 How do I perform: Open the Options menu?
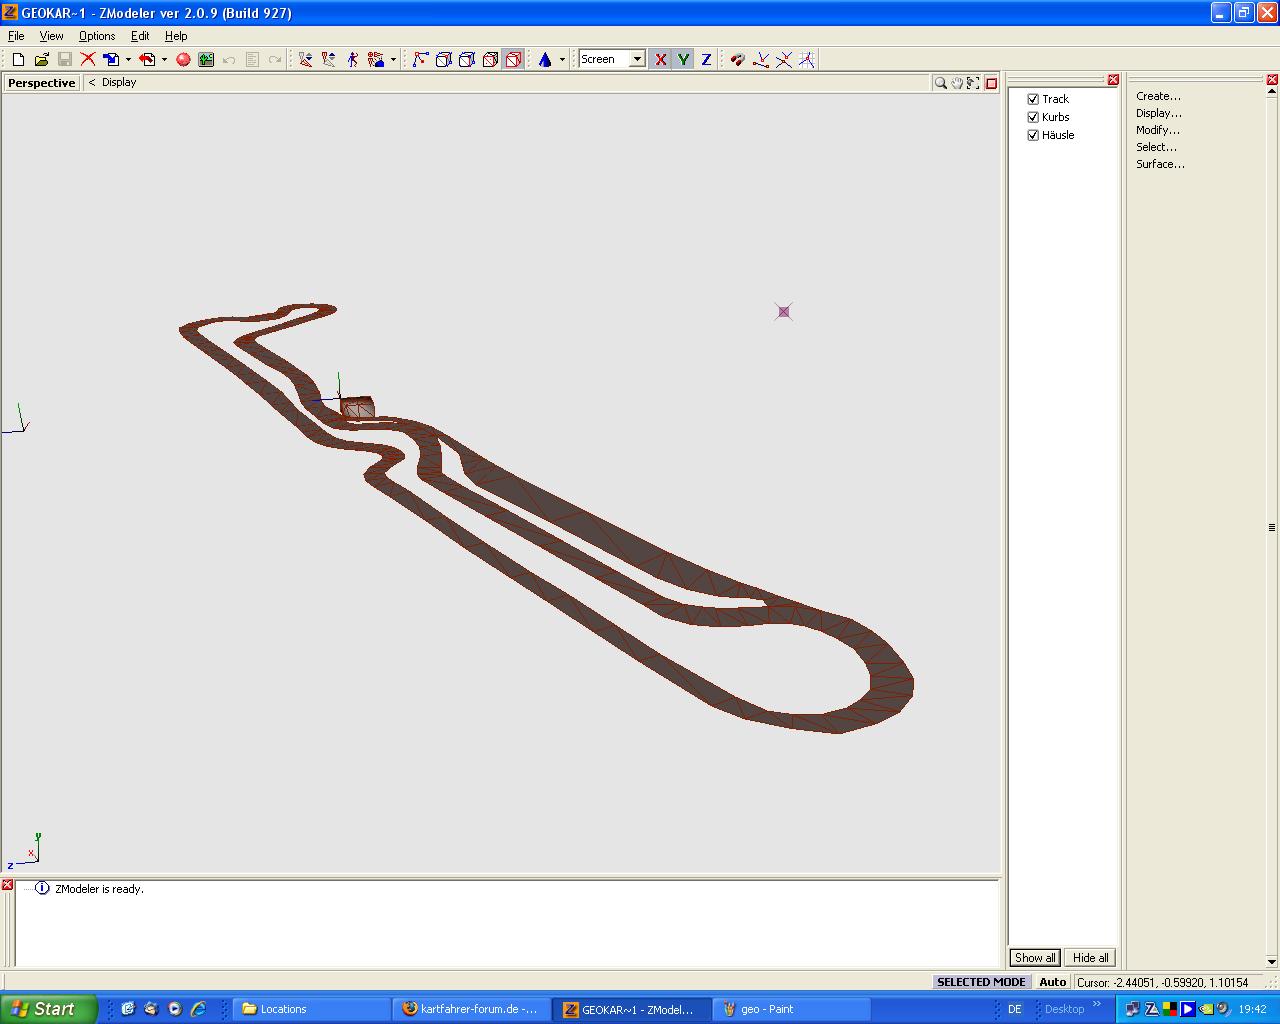97,36
